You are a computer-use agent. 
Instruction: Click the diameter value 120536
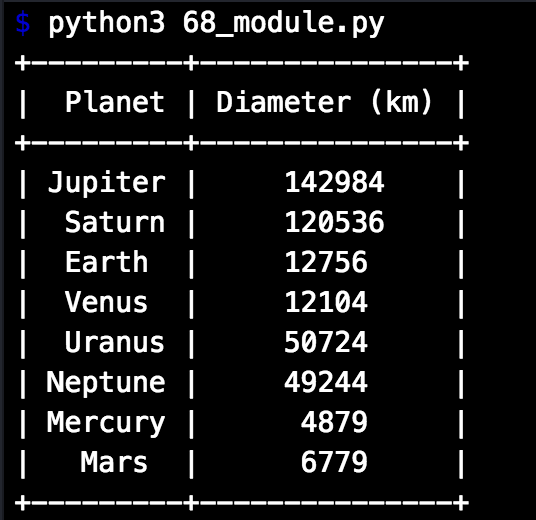coord(335,222)
